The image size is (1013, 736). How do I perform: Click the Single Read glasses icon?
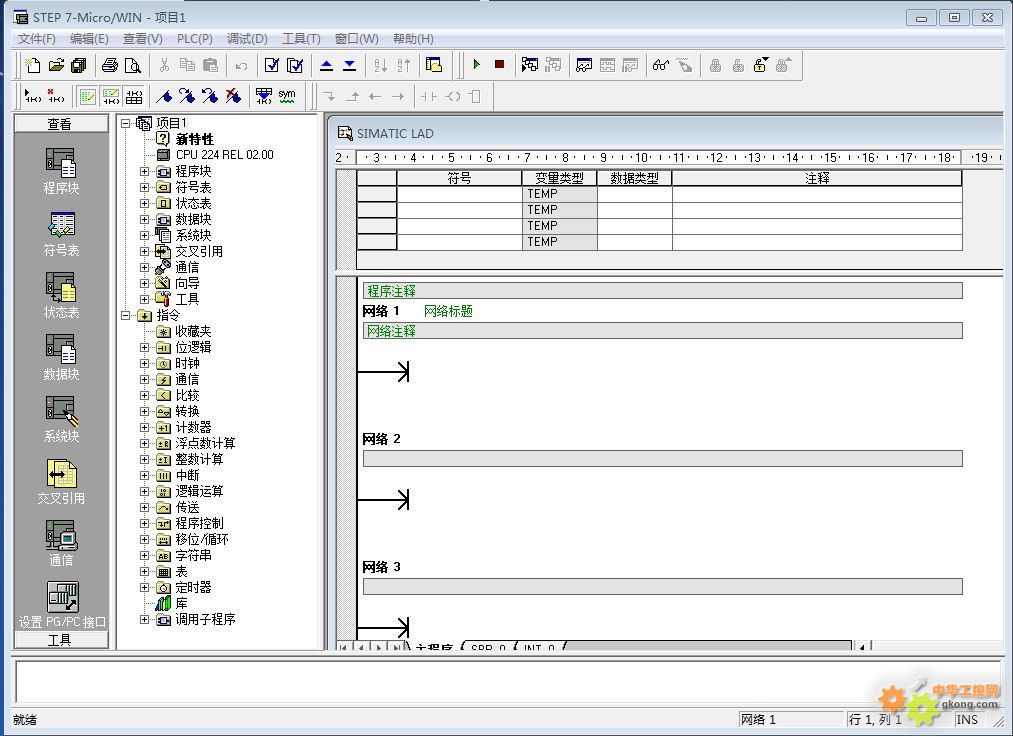[x=660, y=65]
